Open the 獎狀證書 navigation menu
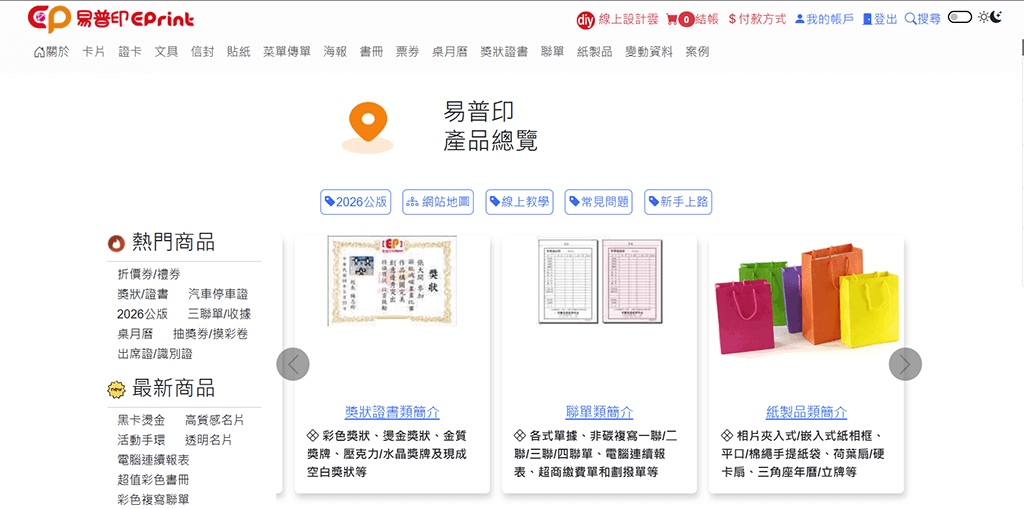 coord(504,52)
